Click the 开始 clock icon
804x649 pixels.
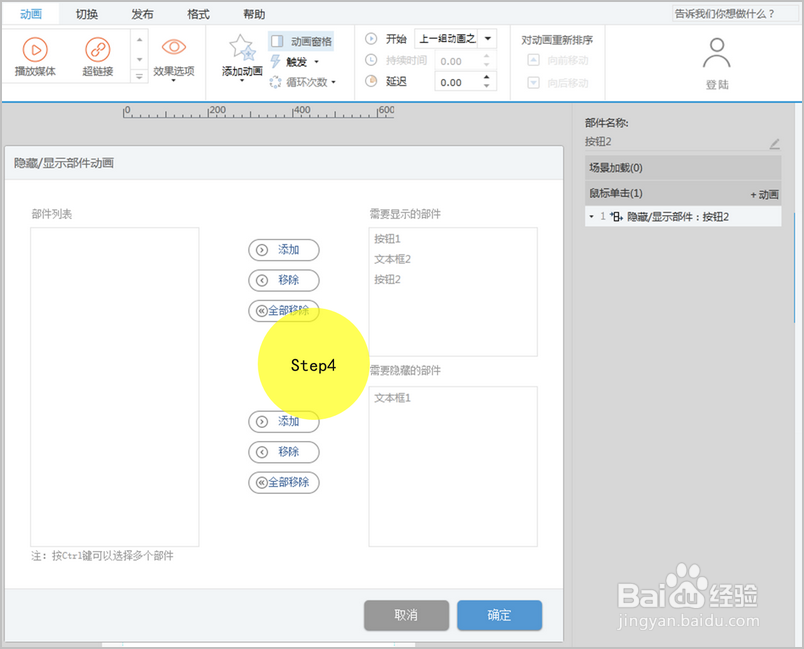coord(371,38)
